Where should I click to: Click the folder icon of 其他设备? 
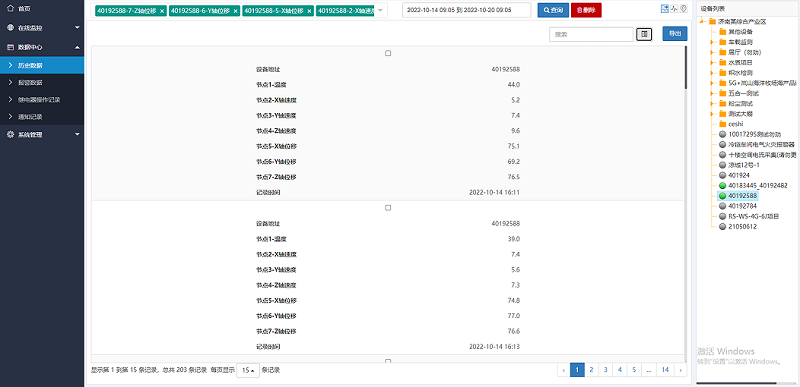point(722,32)
